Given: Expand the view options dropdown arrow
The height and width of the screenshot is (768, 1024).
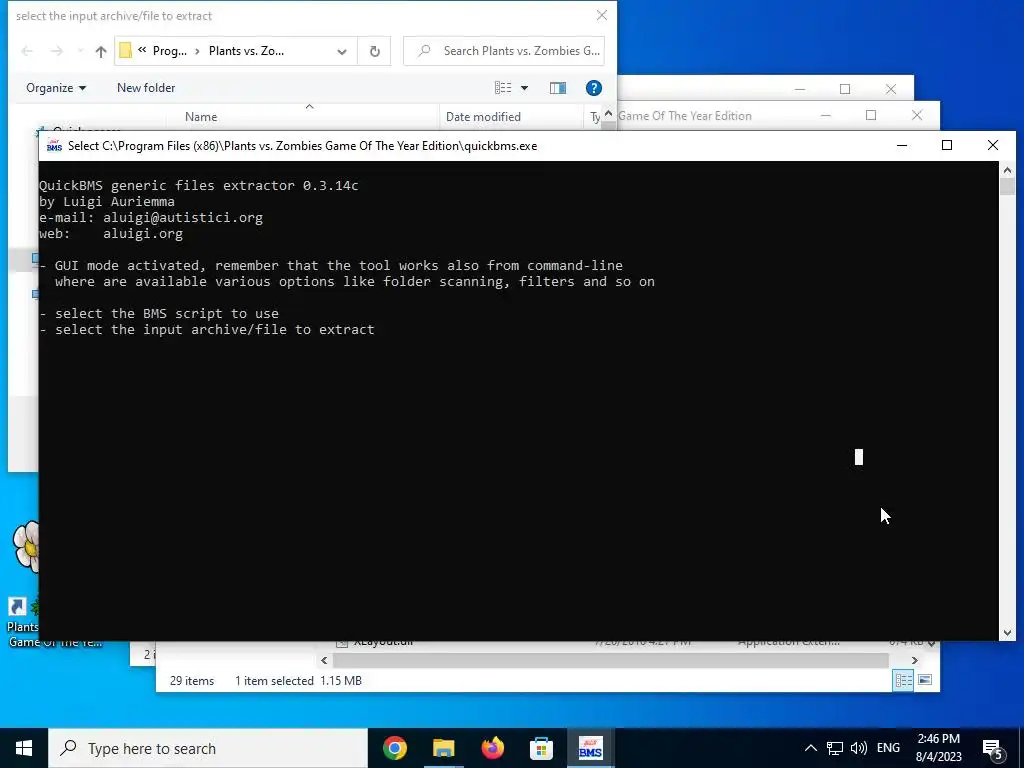Looking at the screenshot, I should 524,88.
